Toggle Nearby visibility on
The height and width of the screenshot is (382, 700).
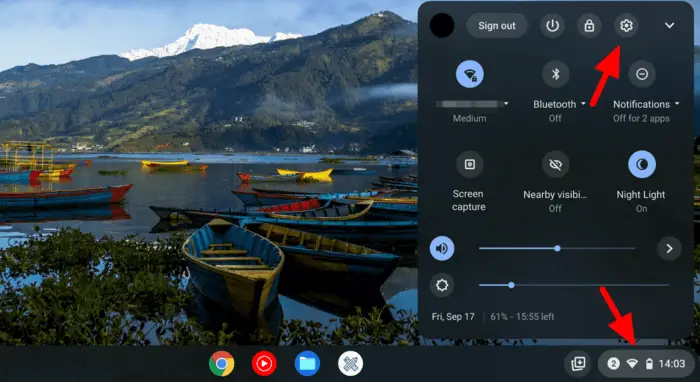click(x=555, y=164)
